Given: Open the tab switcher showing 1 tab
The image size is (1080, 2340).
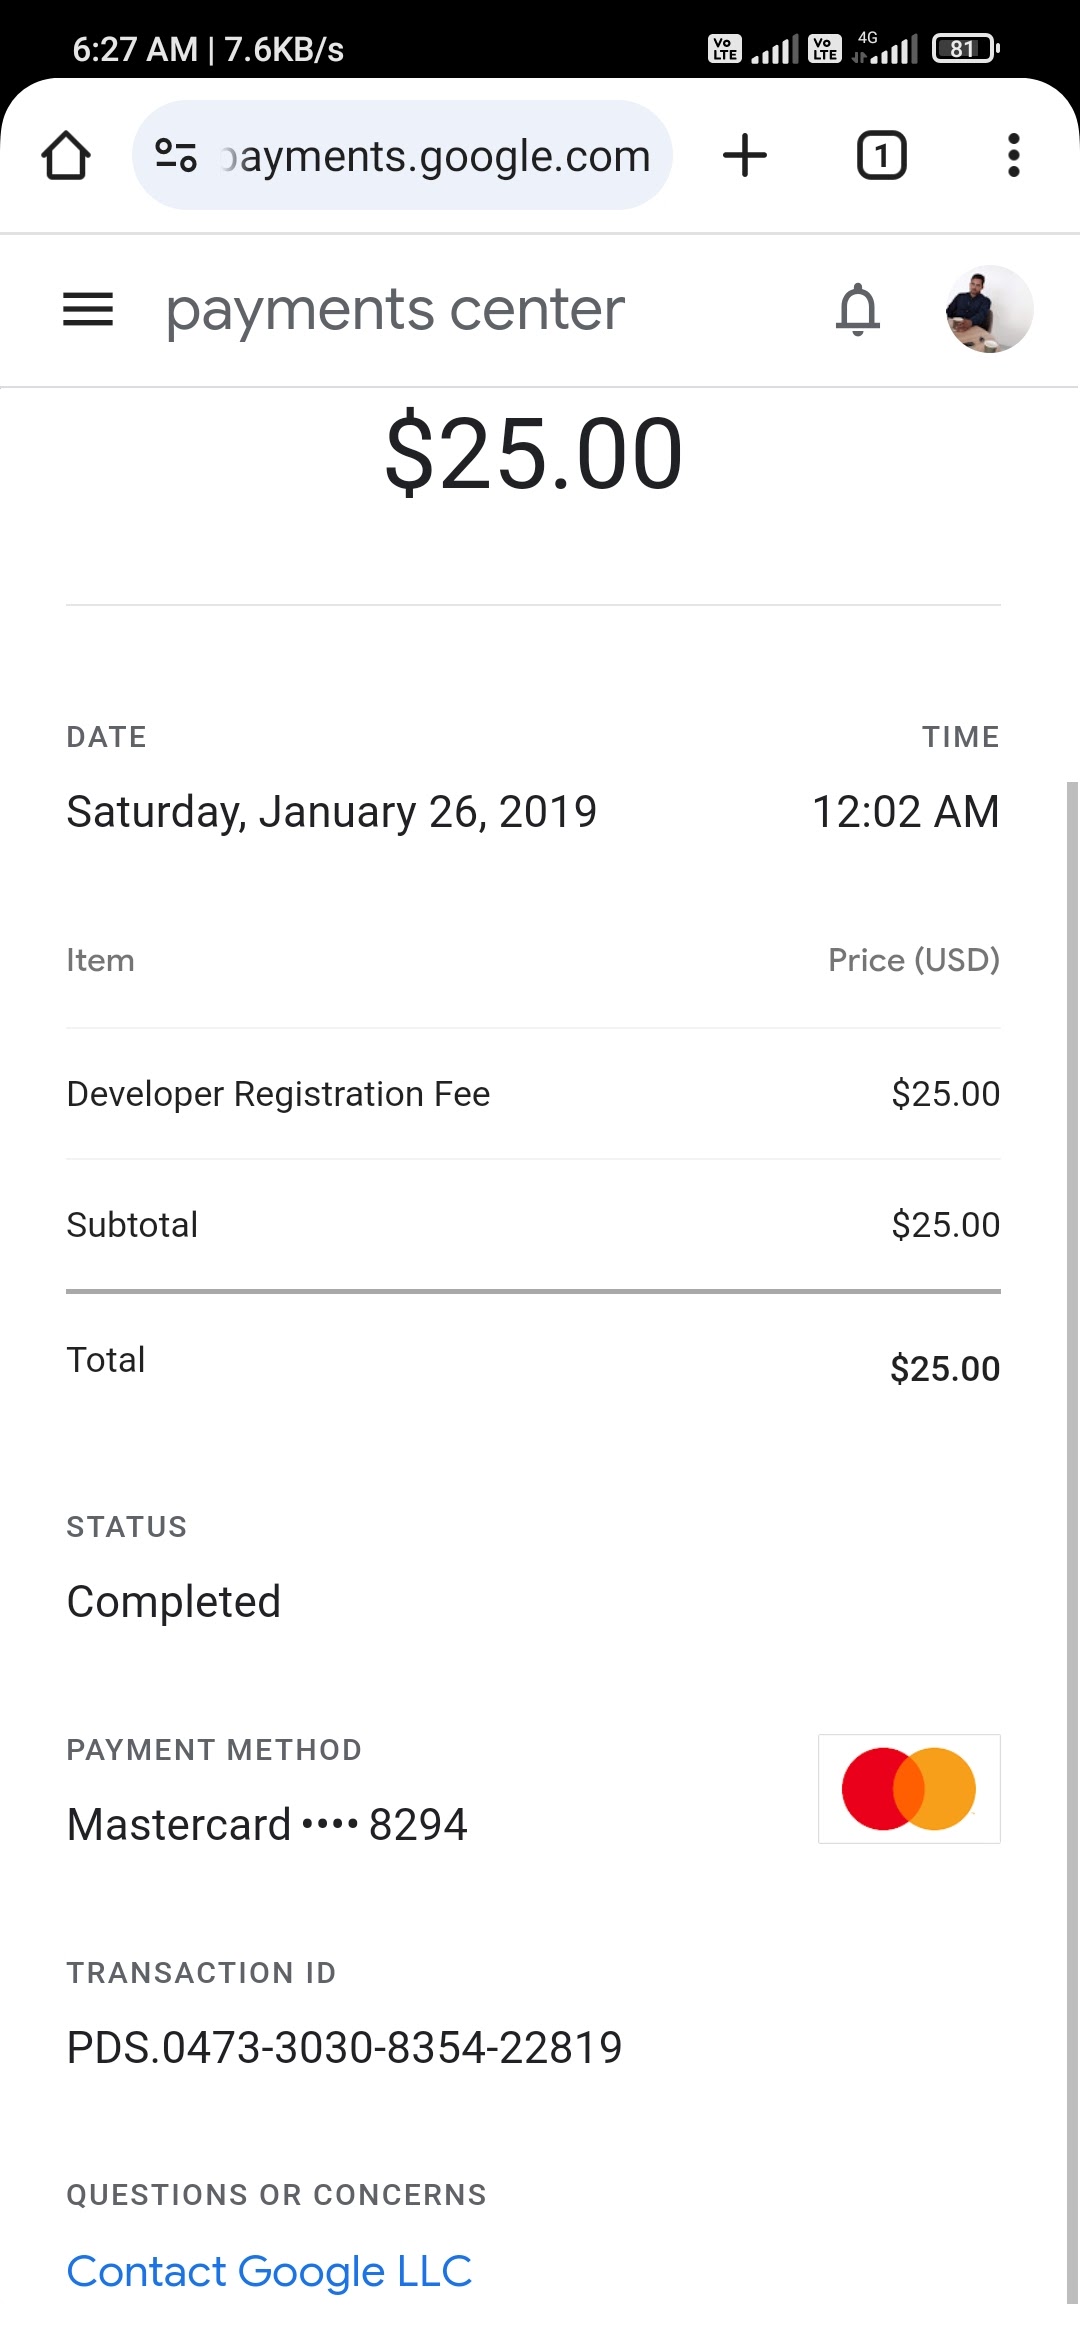Looking at the screenshot, I should point(881,156).
